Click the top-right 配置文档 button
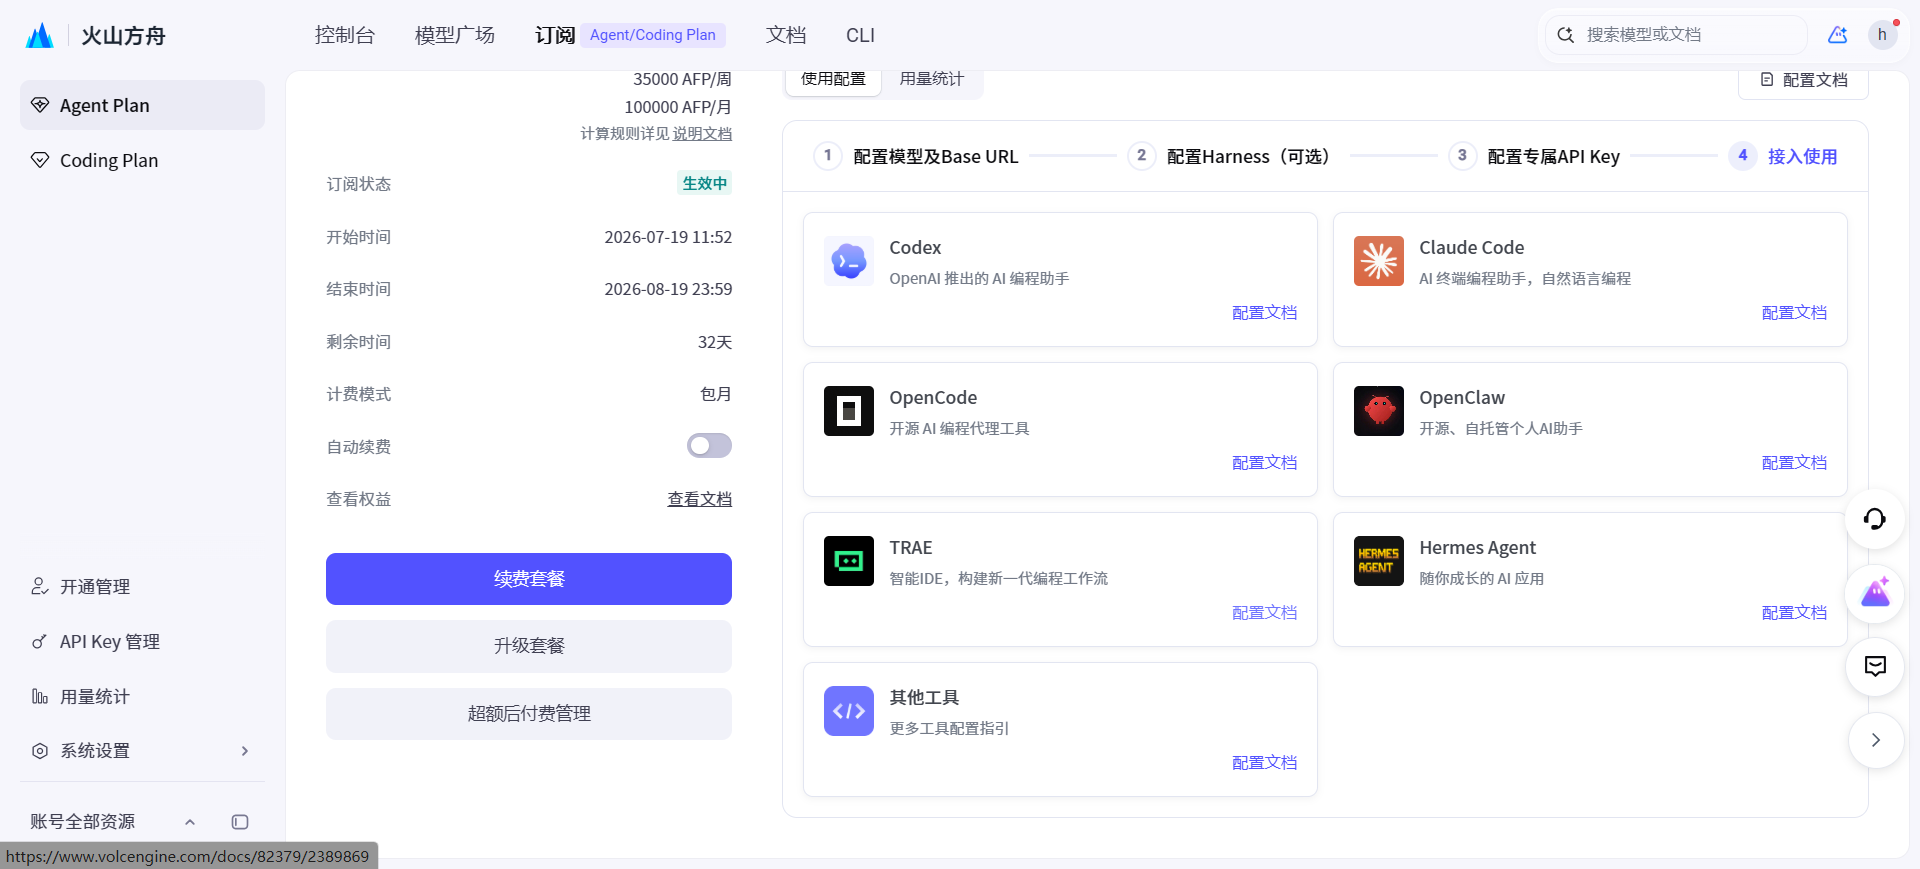The width and height of the screenshot is (1920, 869). [x=1803, y=80]
